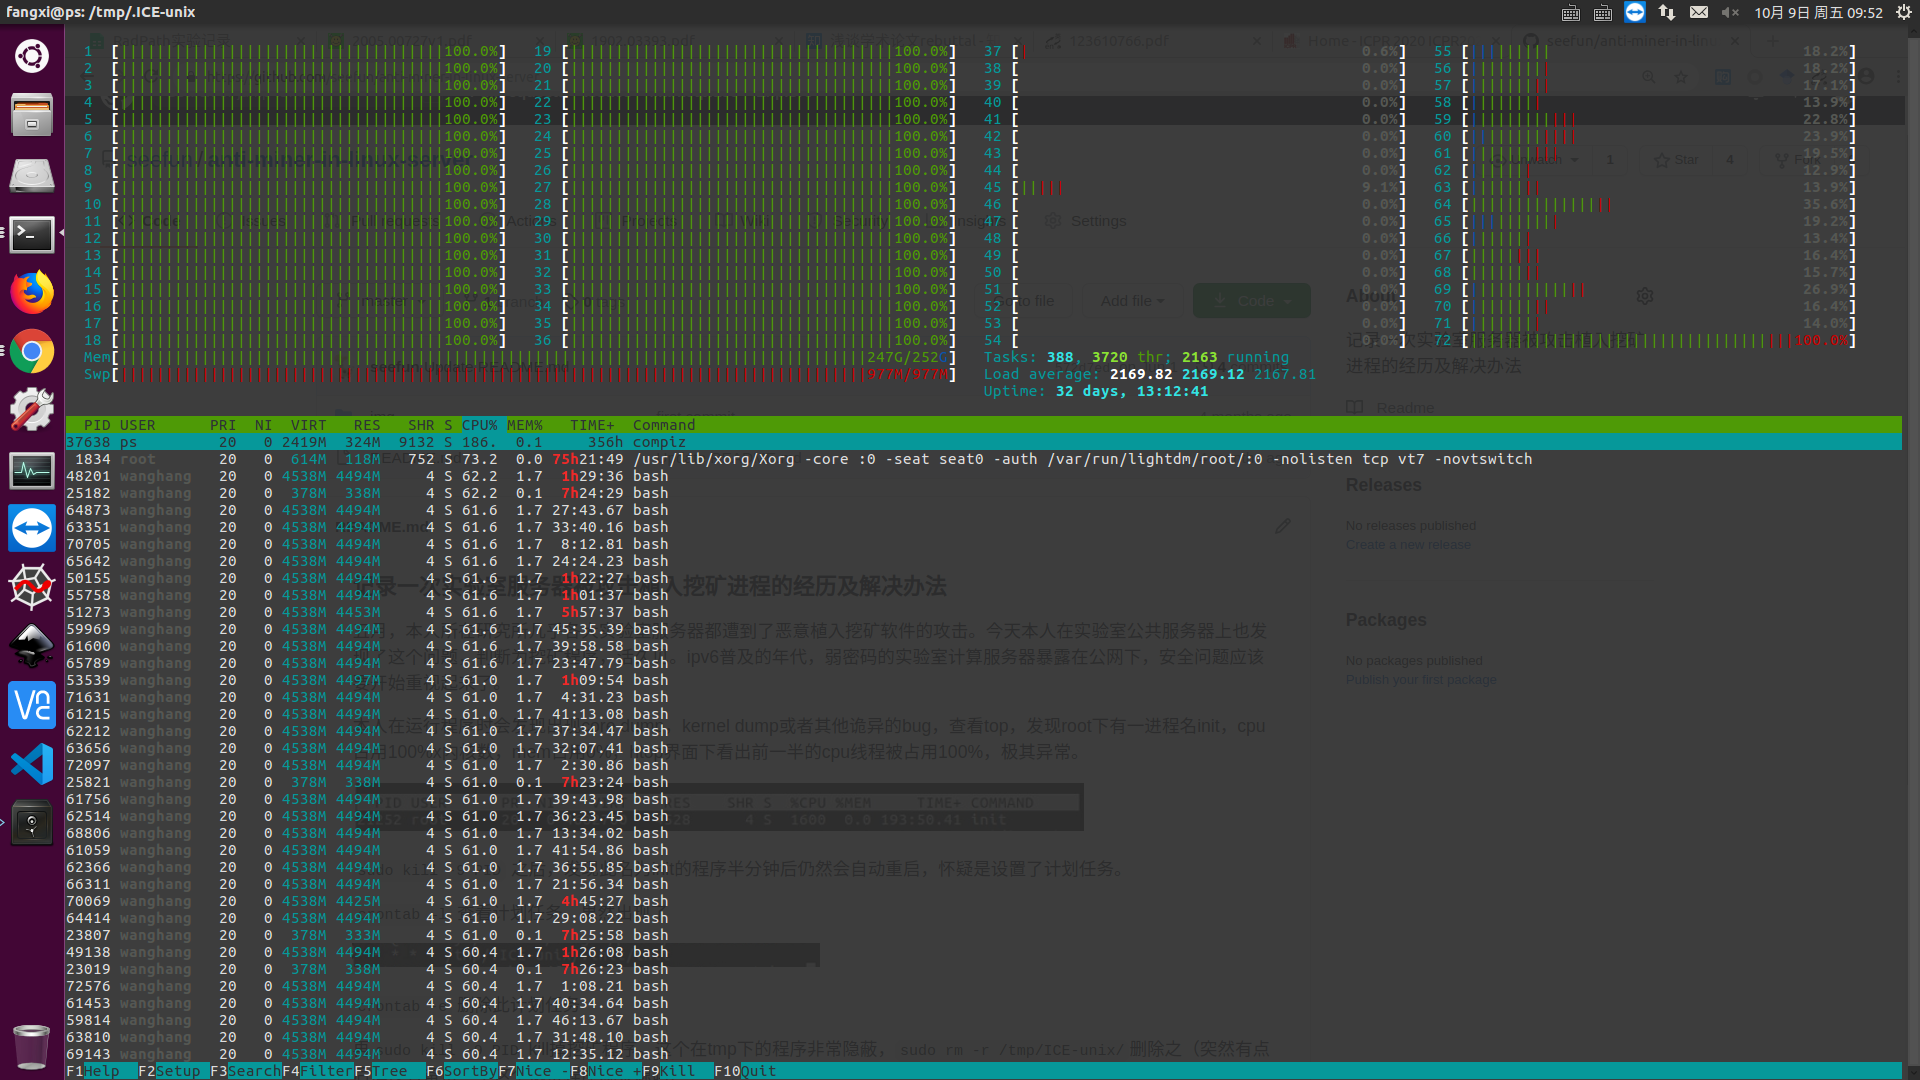The height and width of the screenshot is (1080, 1920).
Task: Click the Terminal icon in the launcher
Action: pyautogui.click(x=32, y=234)
